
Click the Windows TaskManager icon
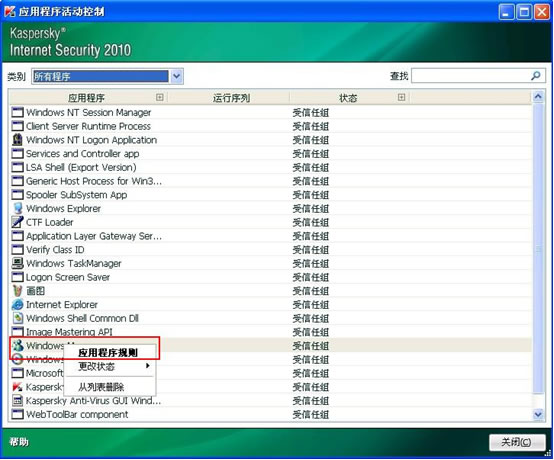pyautogui.click(x=17, y=263)
